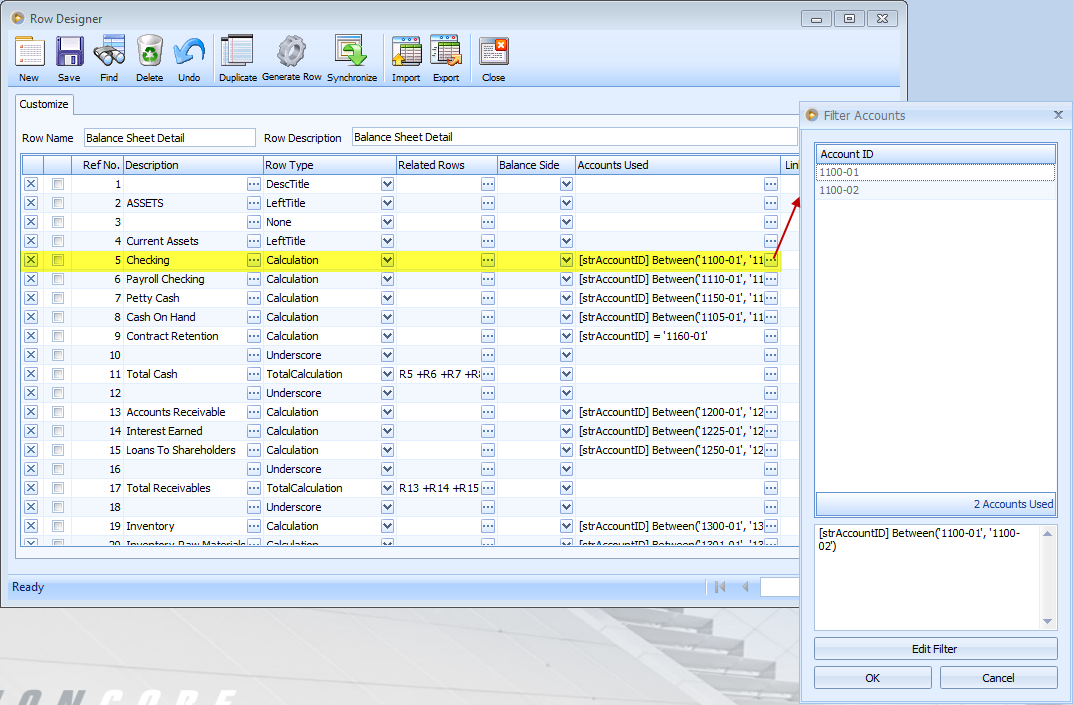This screenshot has height=705, width=1073.
Task: Close the Filter Accounts panel
Action: (x=1058, y=114)
